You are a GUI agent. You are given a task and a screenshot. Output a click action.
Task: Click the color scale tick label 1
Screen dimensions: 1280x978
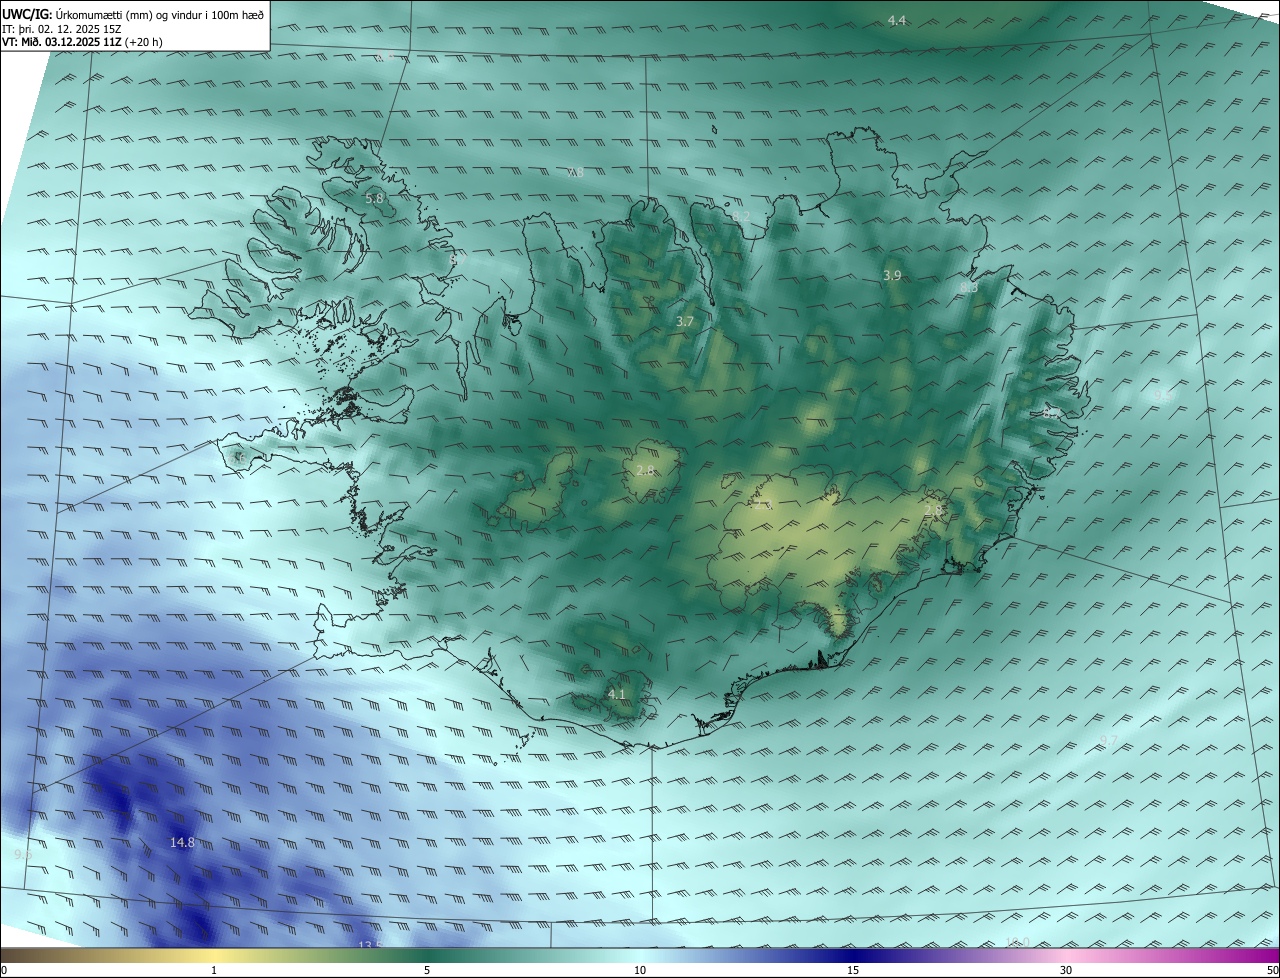[x=214, y=970]
